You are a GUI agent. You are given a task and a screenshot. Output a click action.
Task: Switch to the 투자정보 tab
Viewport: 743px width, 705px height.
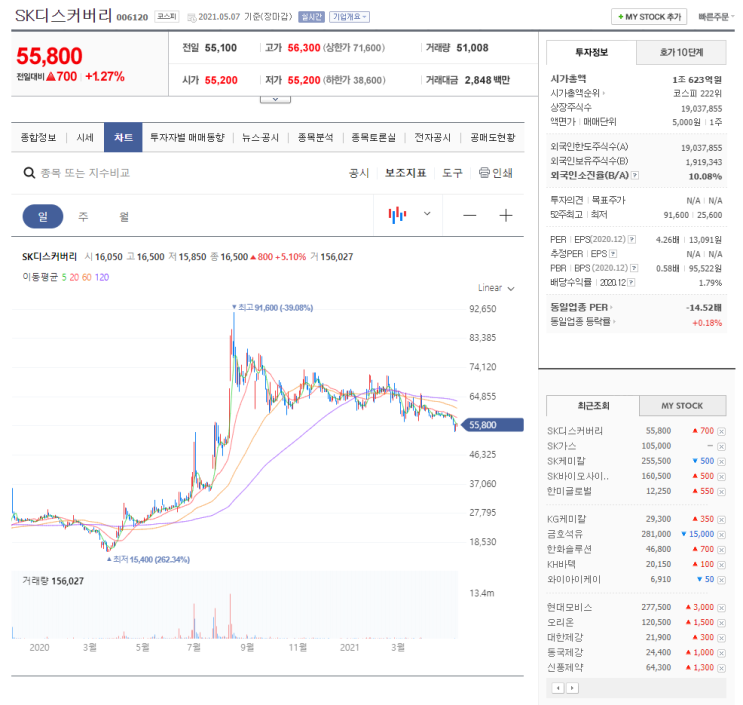pos(591,52)
